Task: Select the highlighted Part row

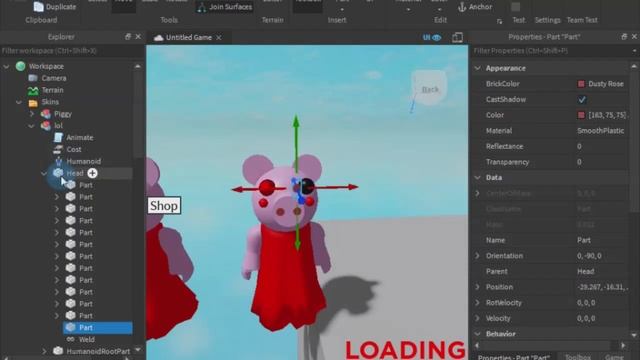Action: [98, 327]
